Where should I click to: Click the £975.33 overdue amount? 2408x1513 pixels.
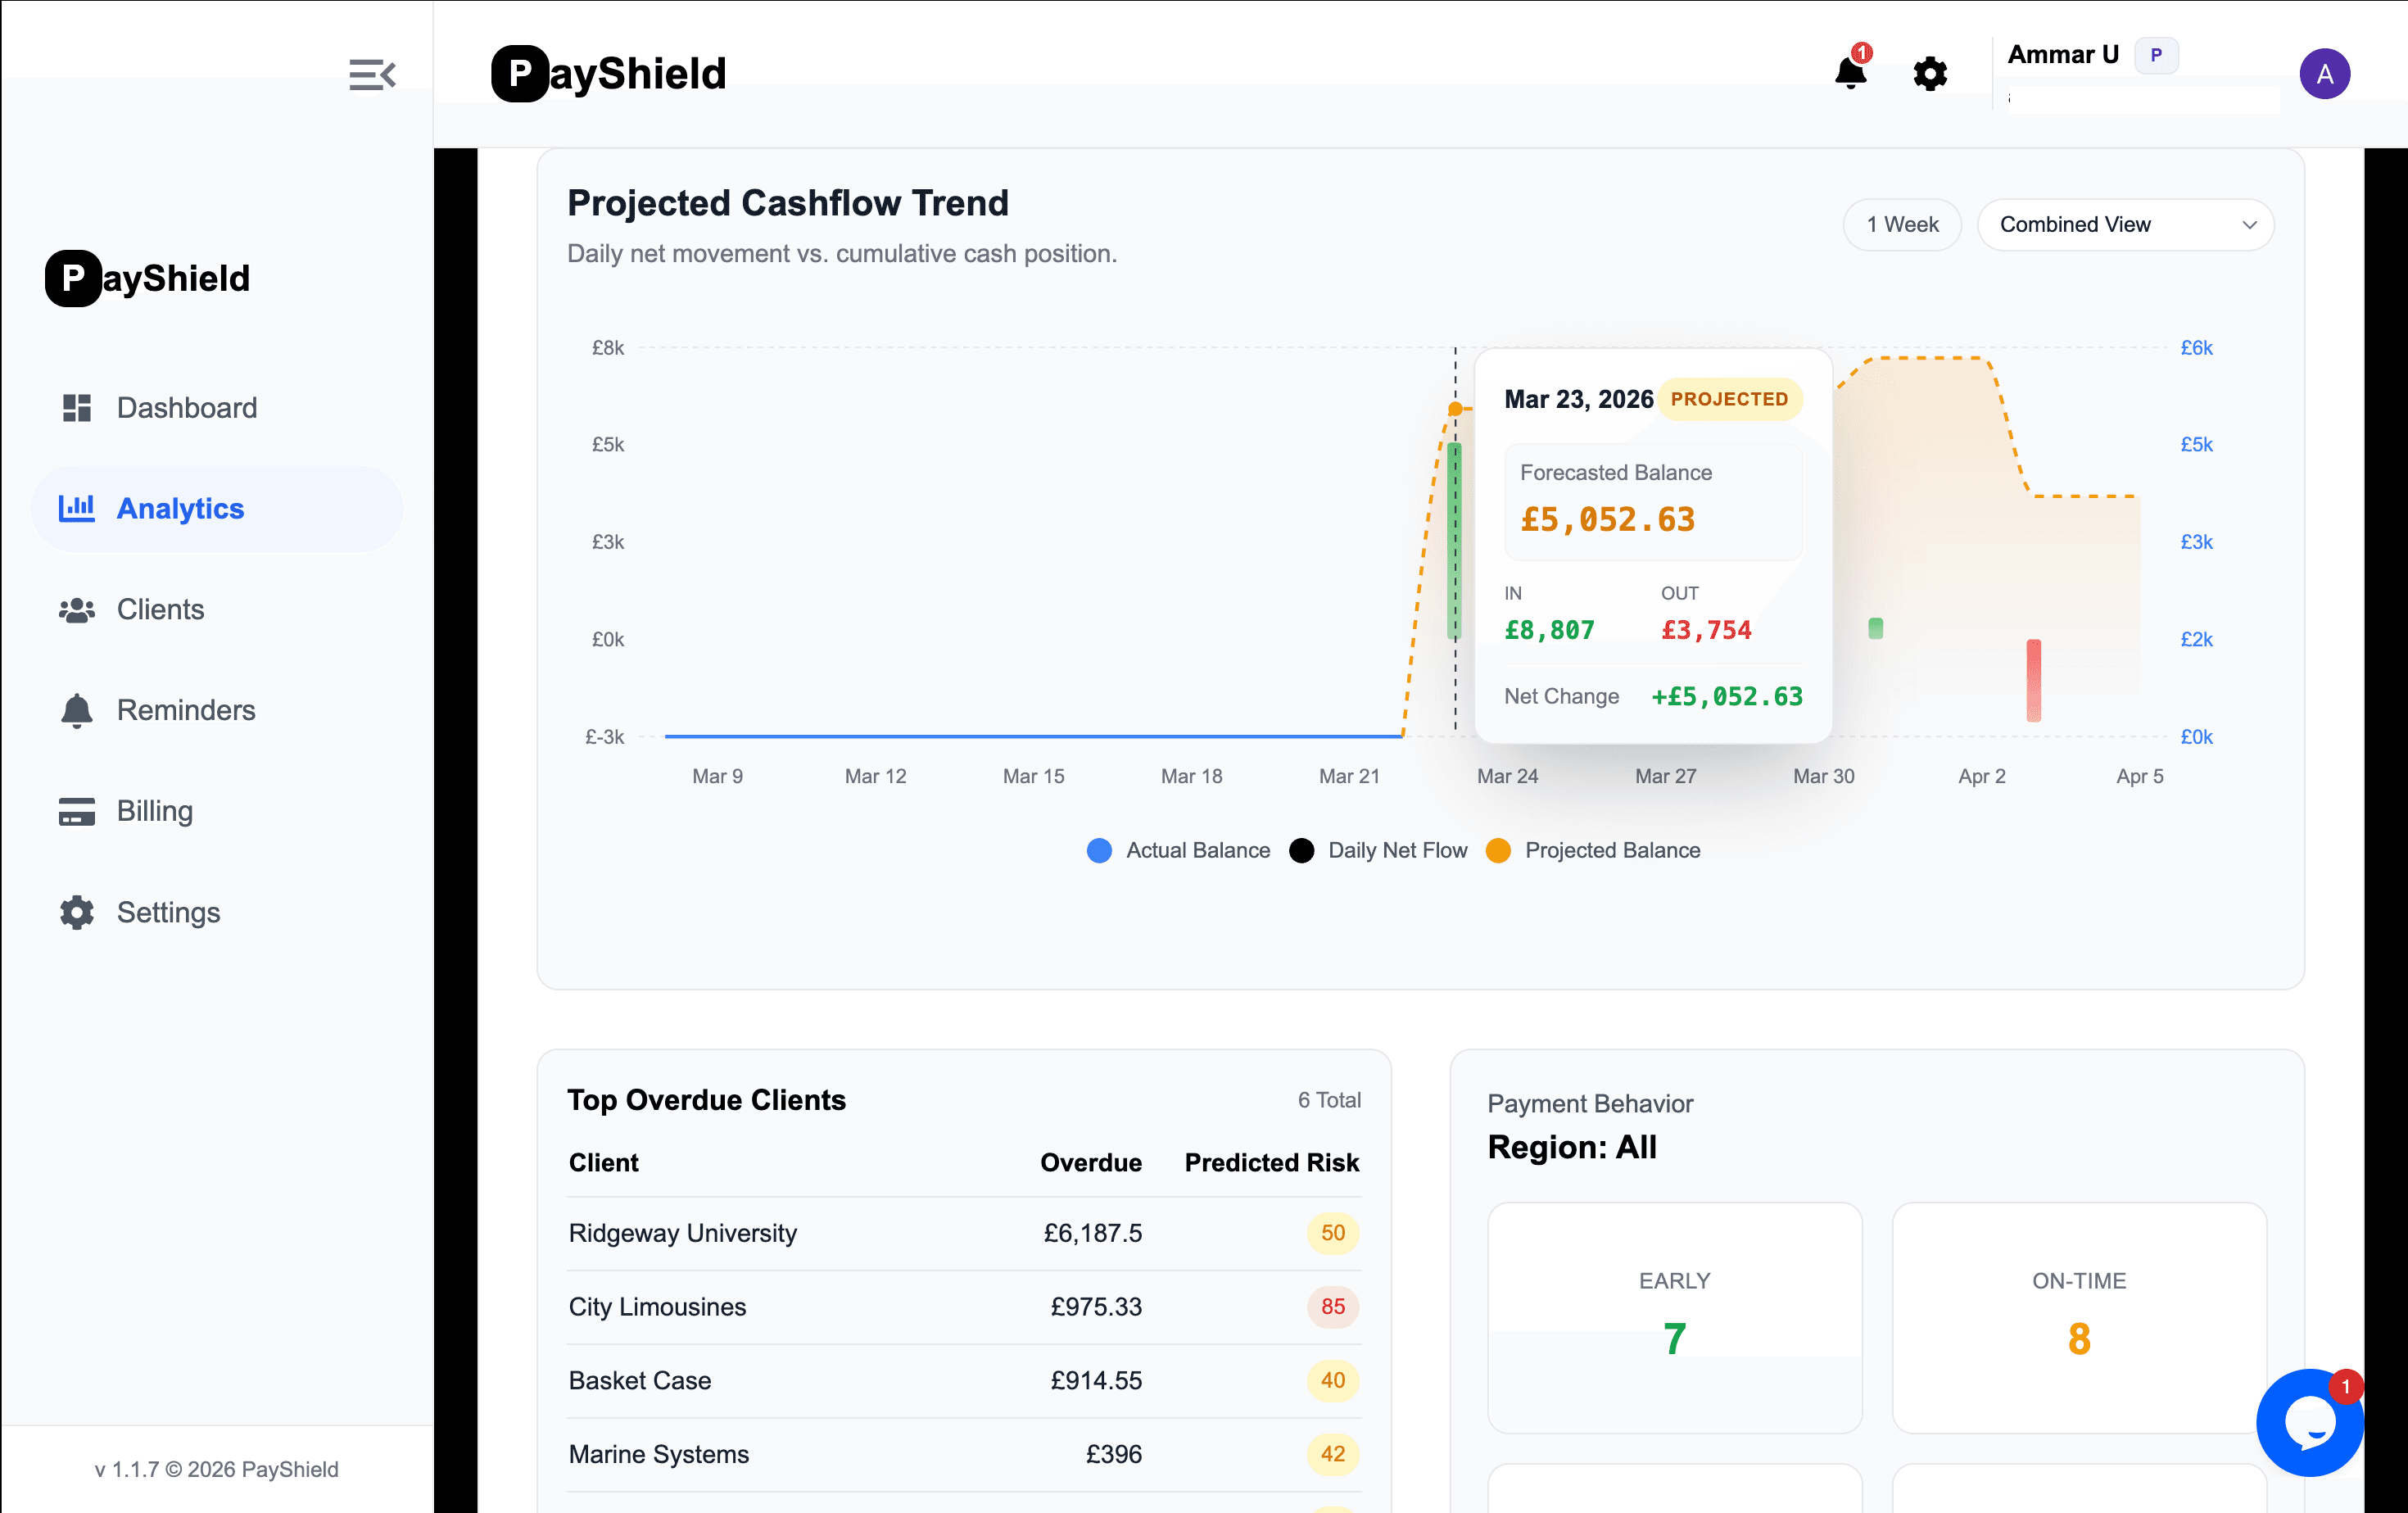click(x=1095, y=1307)
